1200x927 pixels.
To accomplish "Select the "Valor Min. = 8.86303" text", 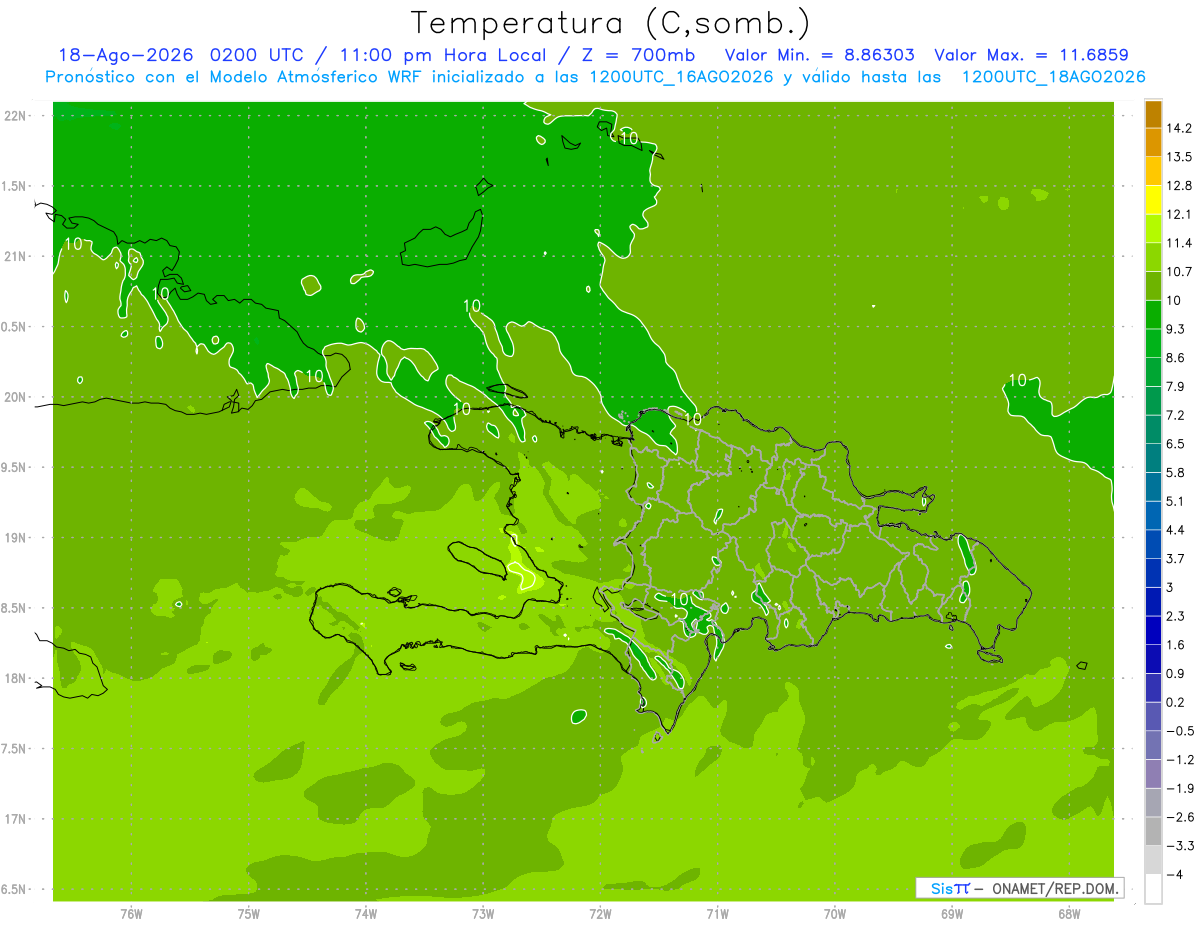I will pyautogui.click(x=819, y=55).
